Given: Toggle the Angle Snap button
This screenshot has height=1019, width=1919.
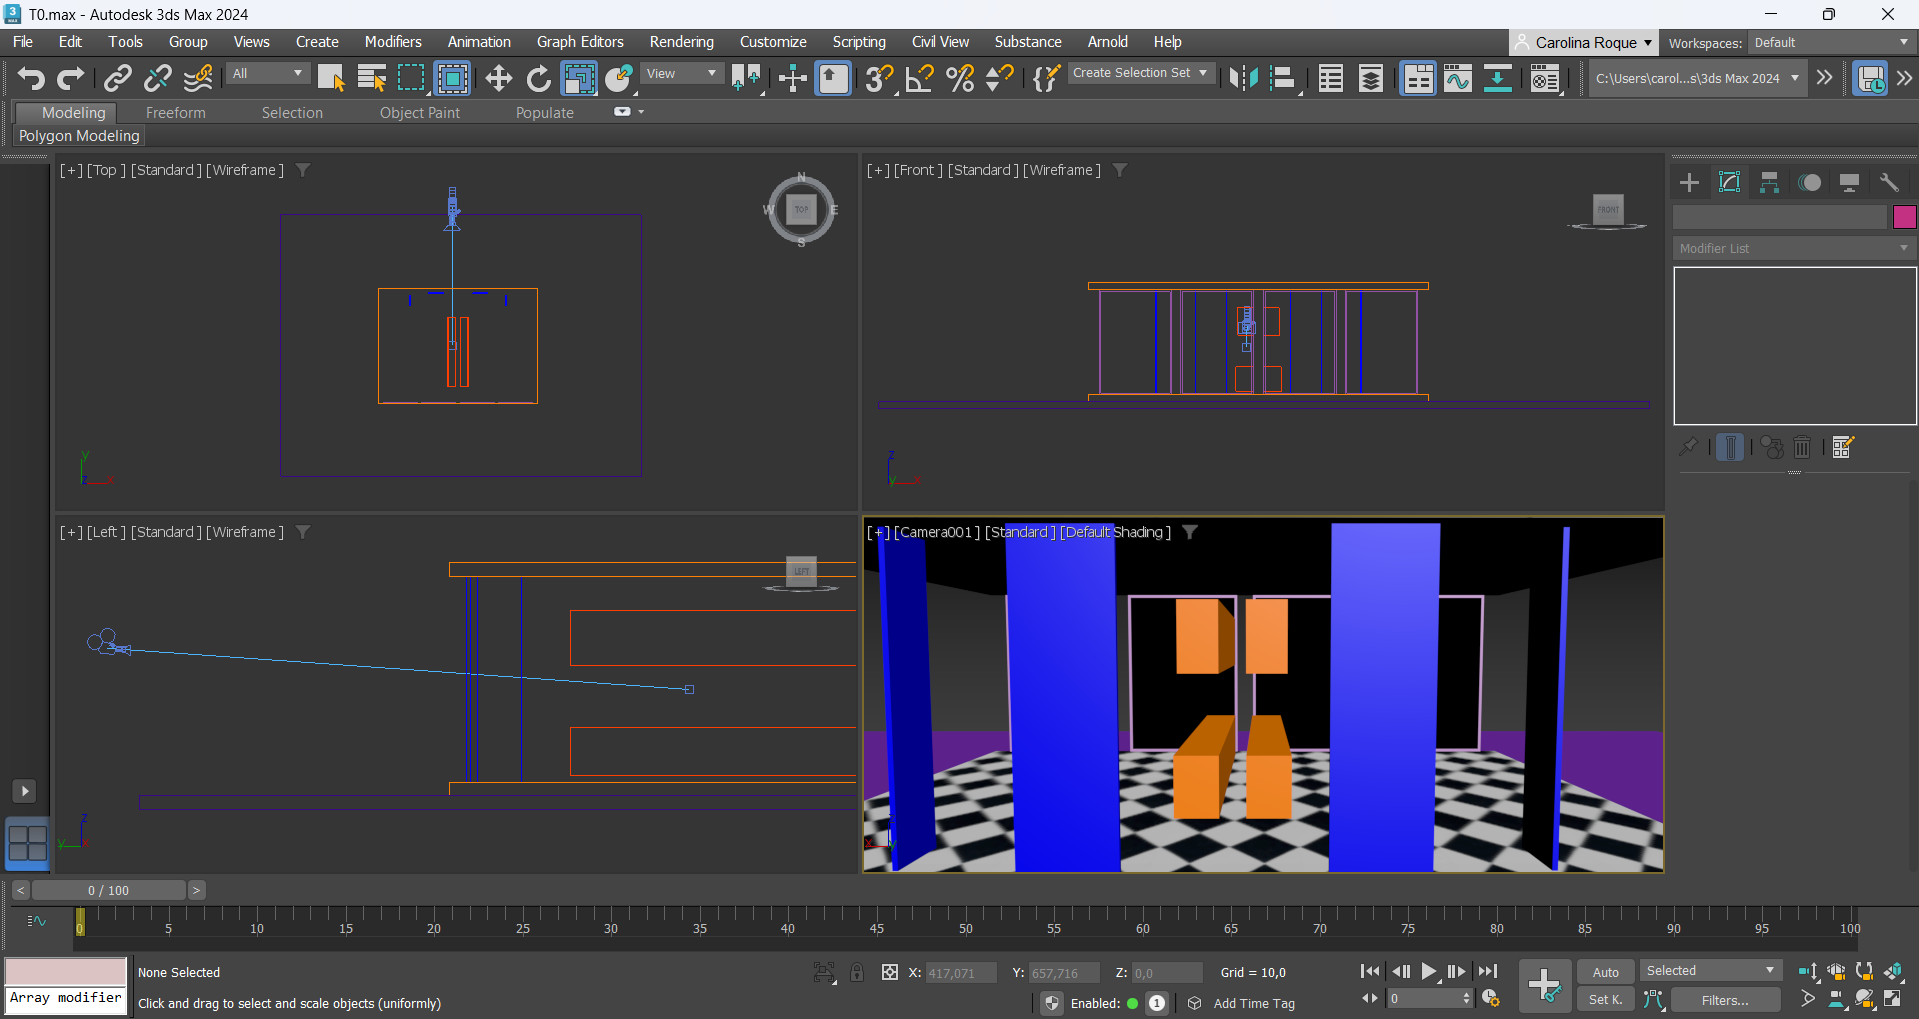Looking at the screenshot, I should [x=919, y=78].
